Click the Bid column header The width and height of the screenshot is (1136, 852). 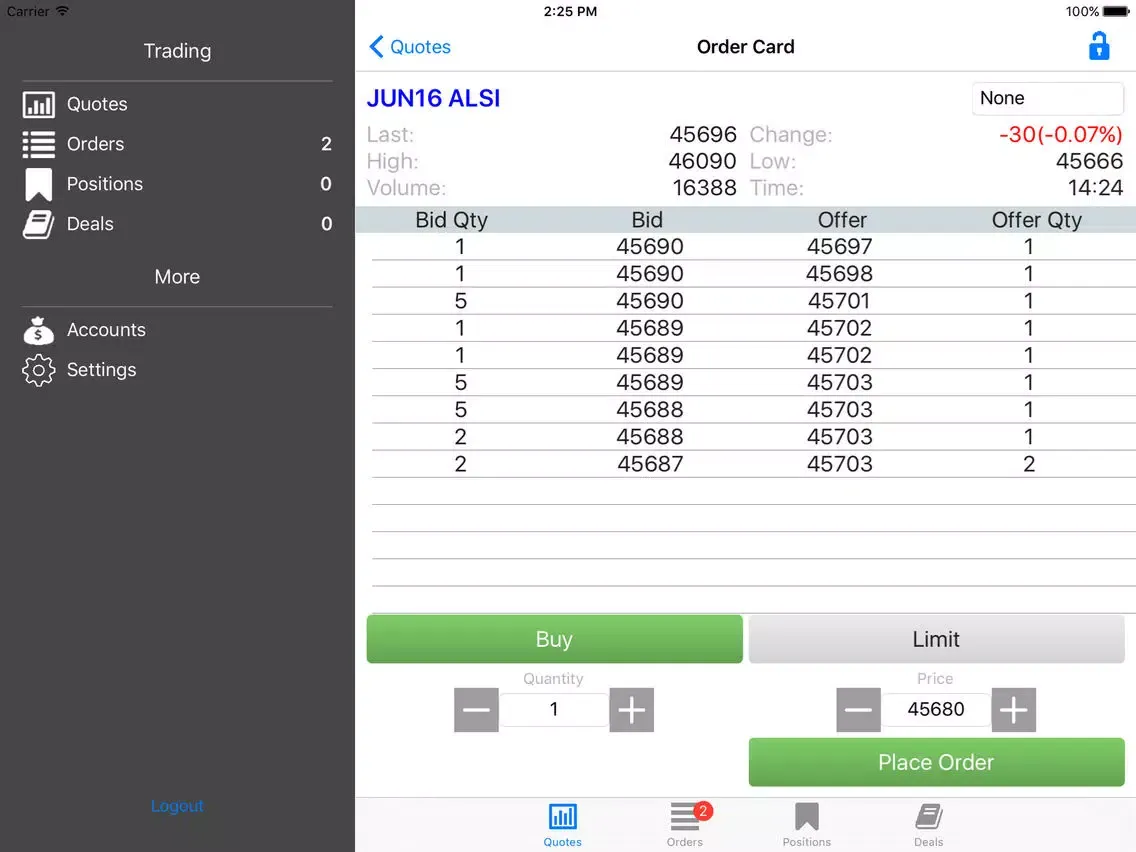[647, 220]
